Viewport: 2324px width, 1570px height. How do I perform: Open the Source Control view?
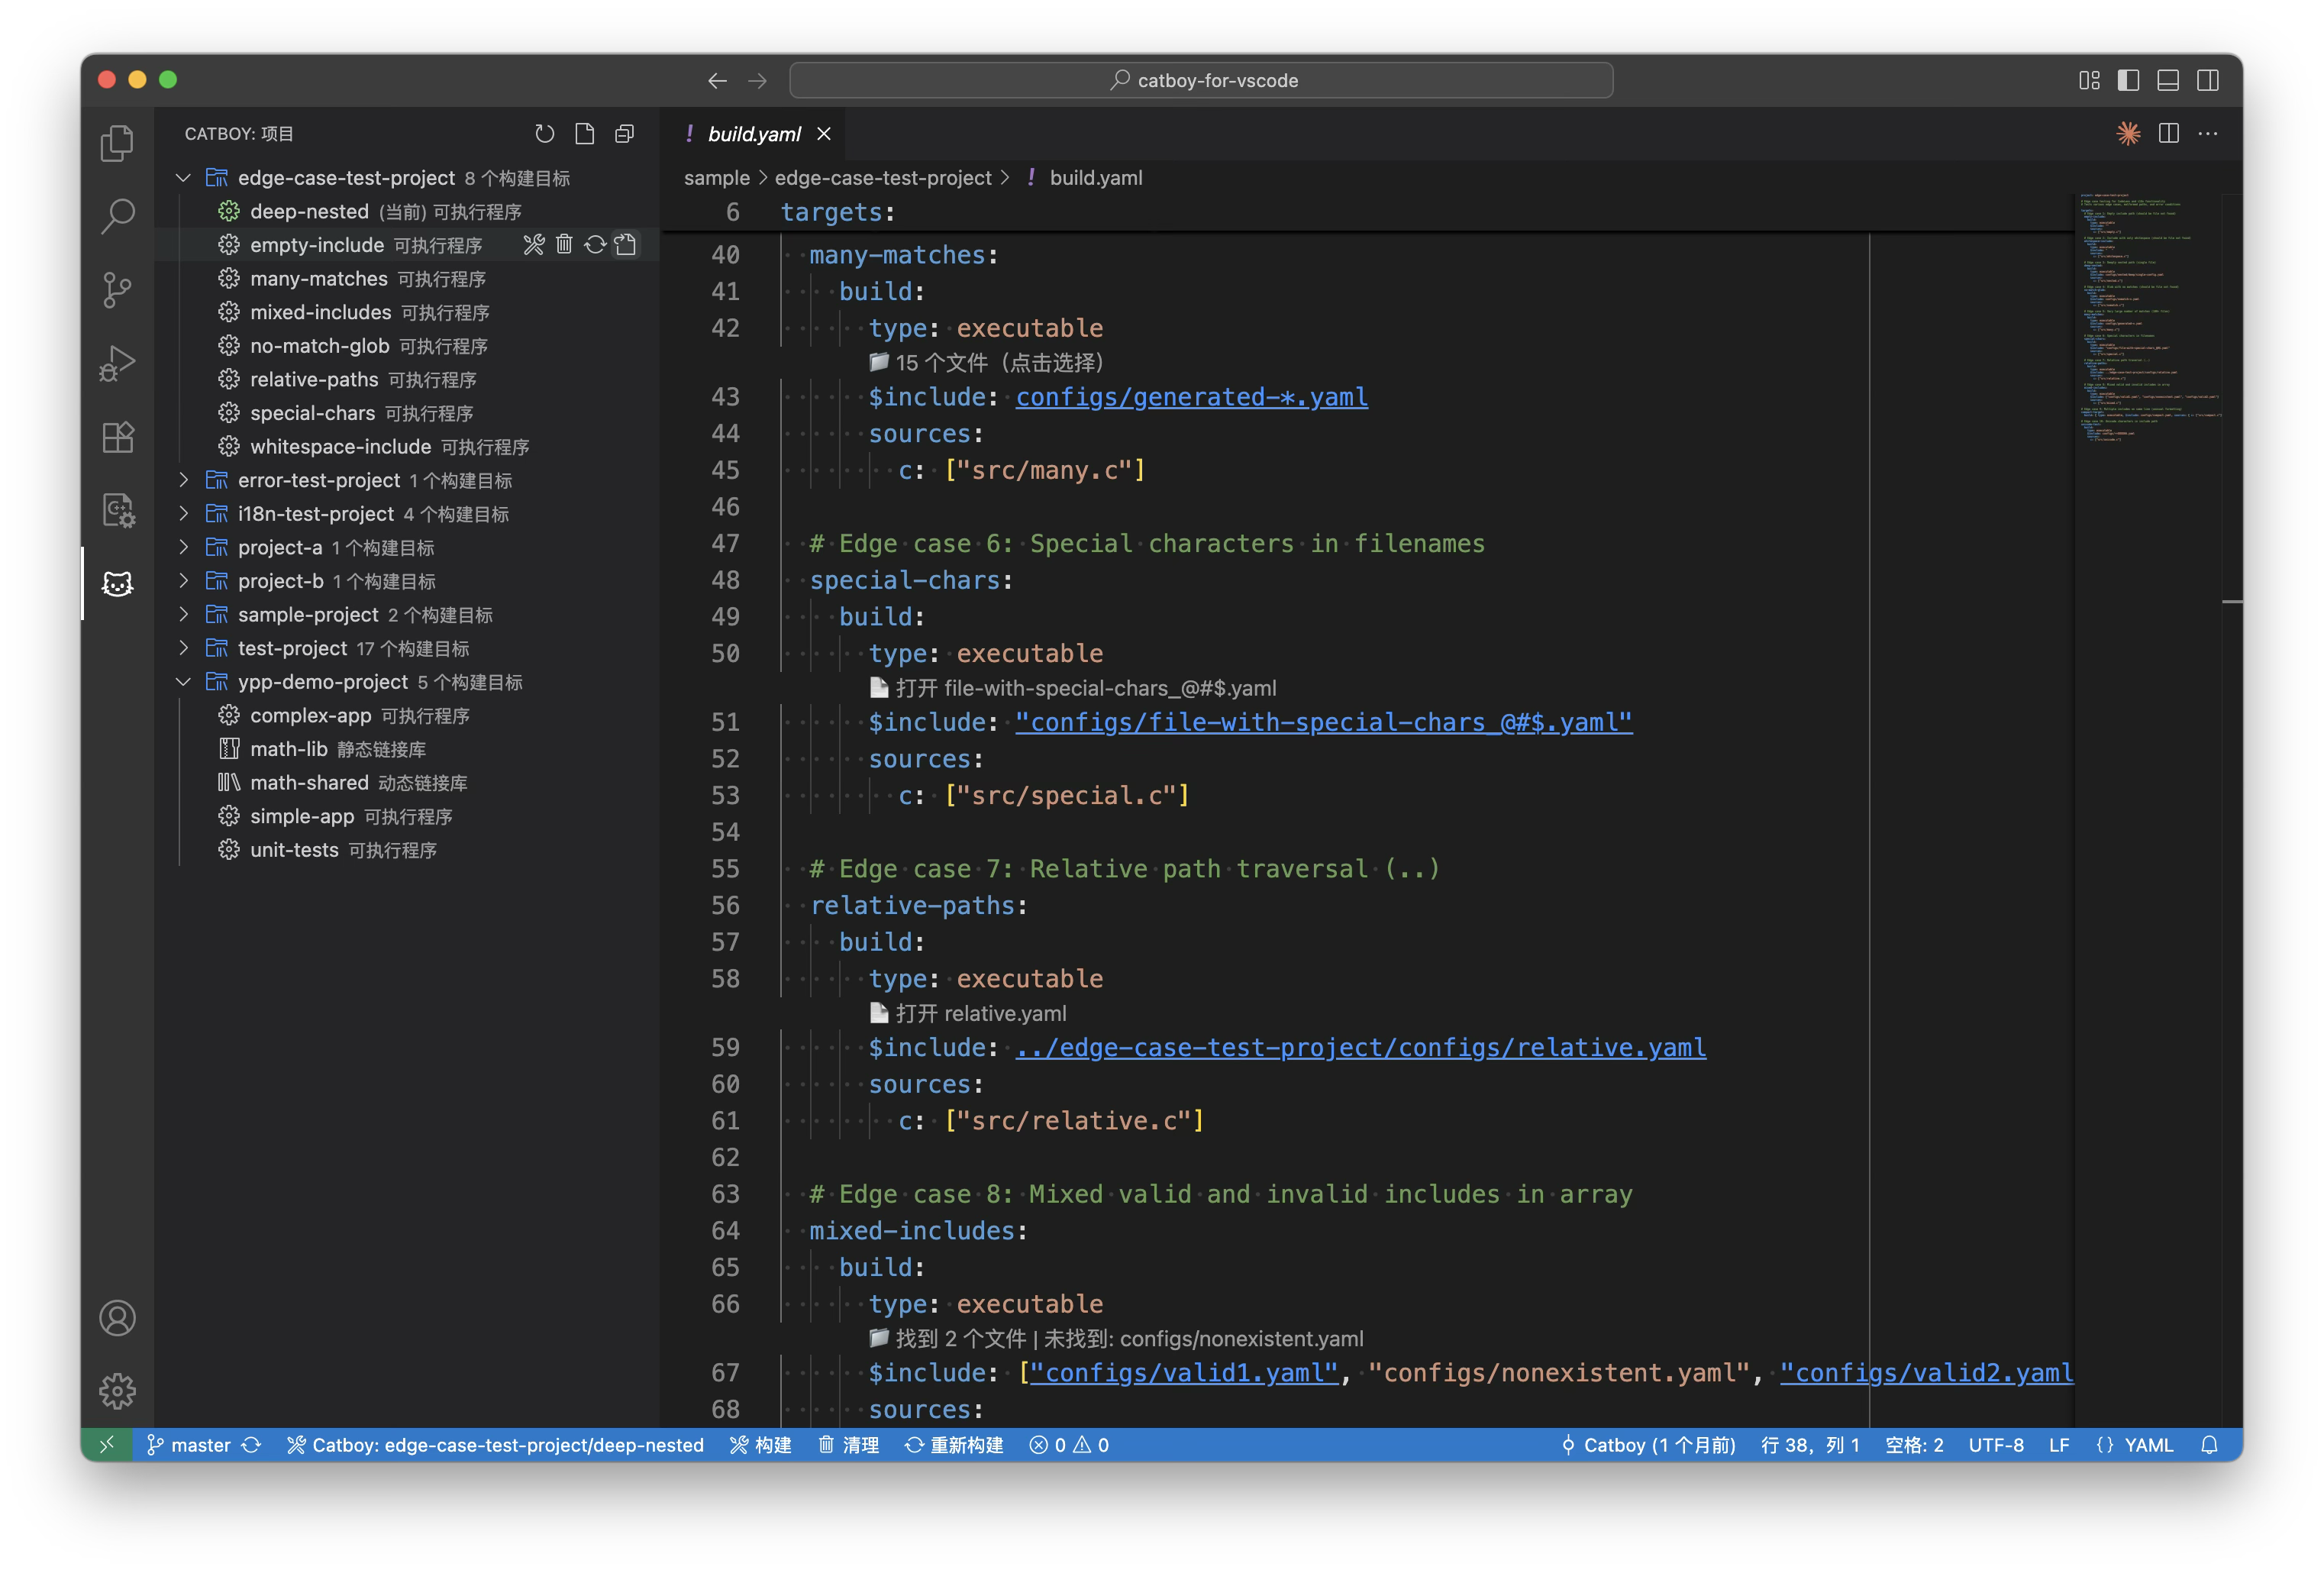pos(117,290)
